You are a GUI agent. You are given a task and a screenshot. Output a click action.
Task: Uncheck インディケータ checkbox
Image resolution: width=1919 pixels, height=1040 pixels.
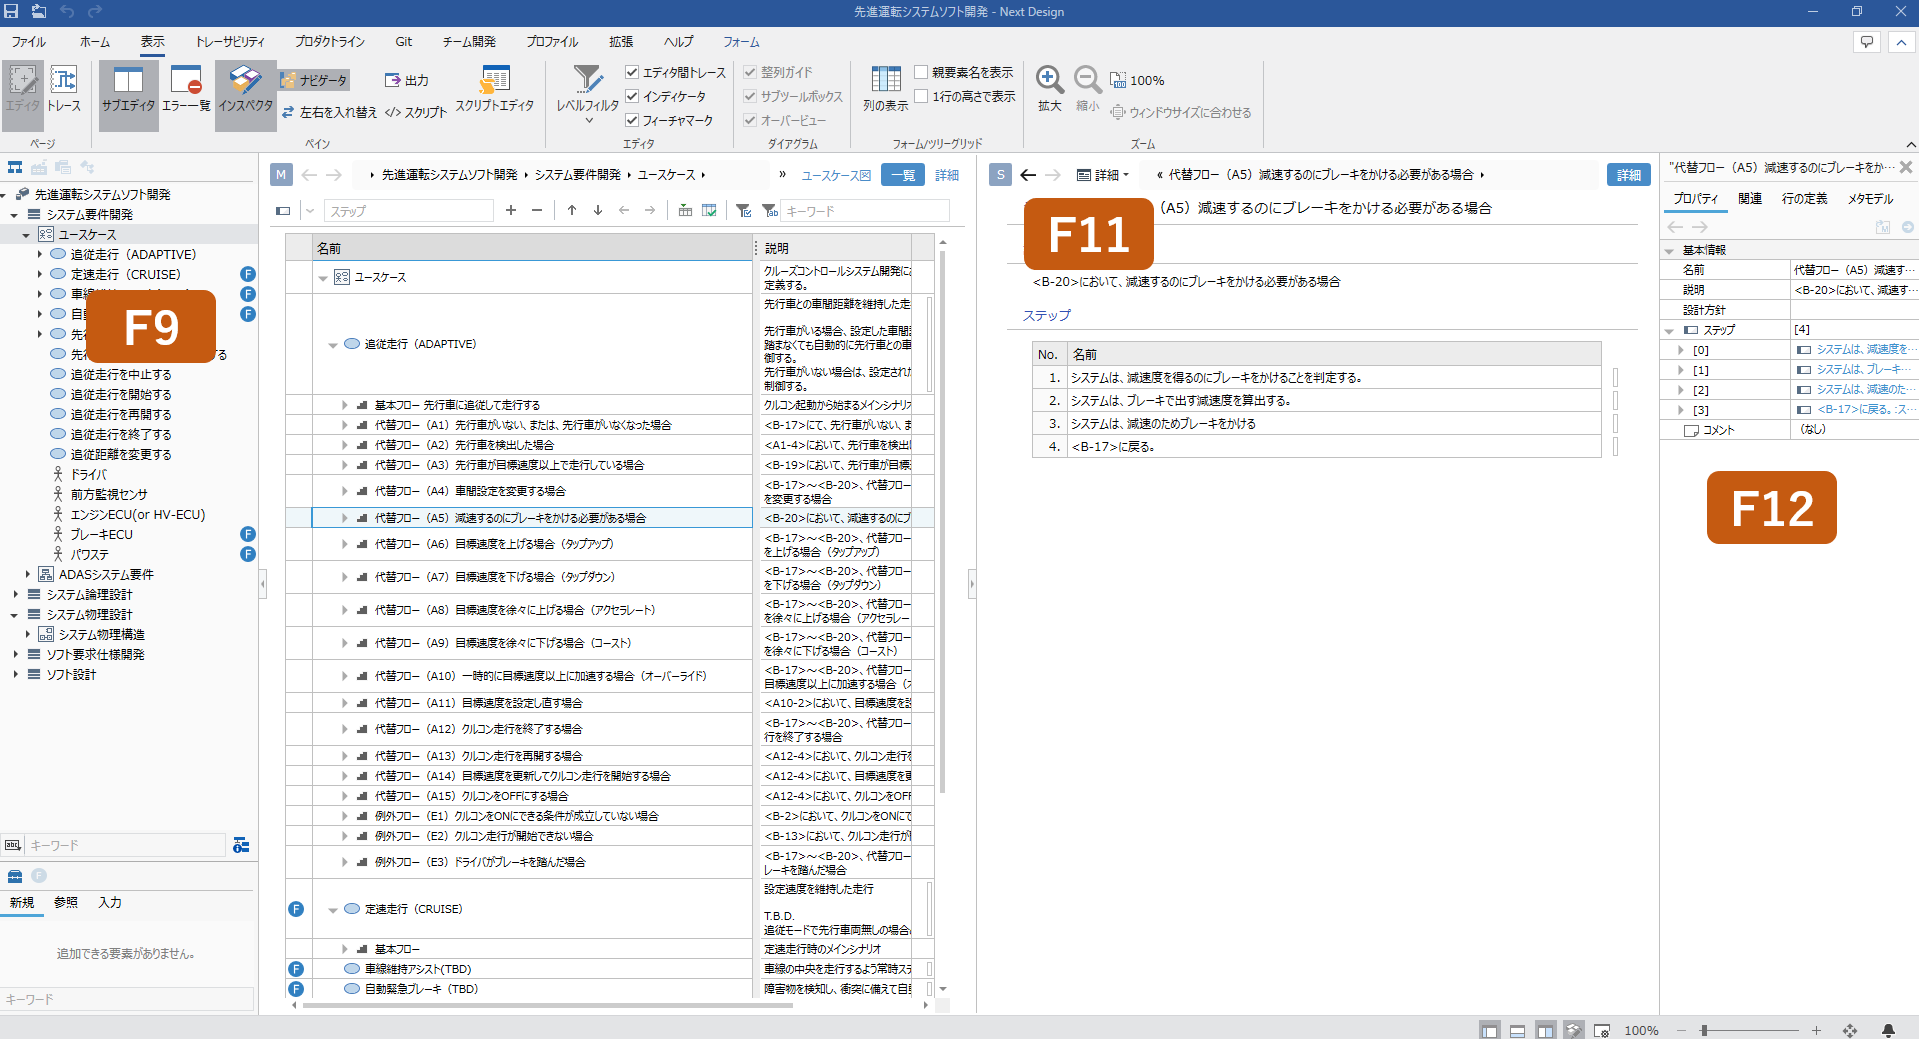click(632, 96)
